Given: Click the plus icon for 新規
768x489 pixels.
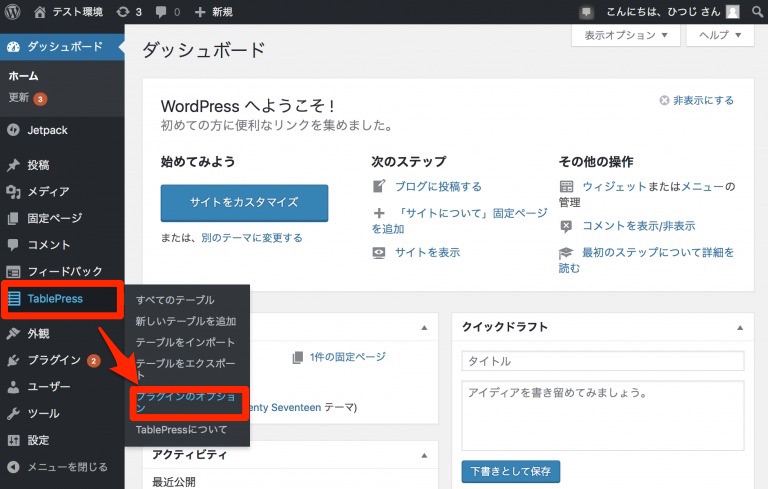Looking at the screenshot, I should pos(200,12).
